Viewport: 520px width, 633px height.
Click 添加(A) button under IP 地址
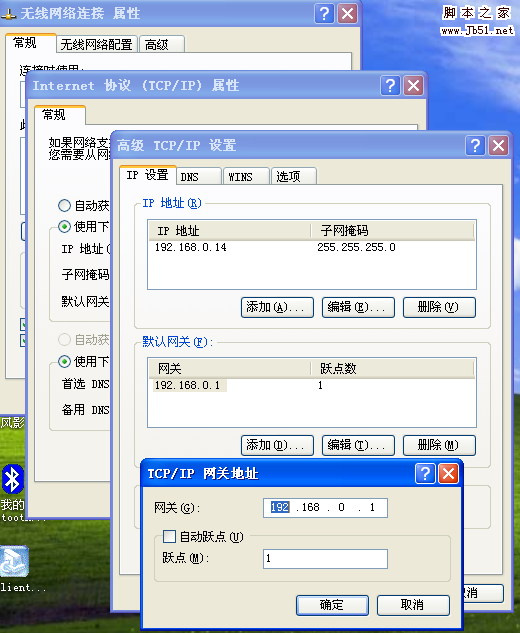click(277, 307)
